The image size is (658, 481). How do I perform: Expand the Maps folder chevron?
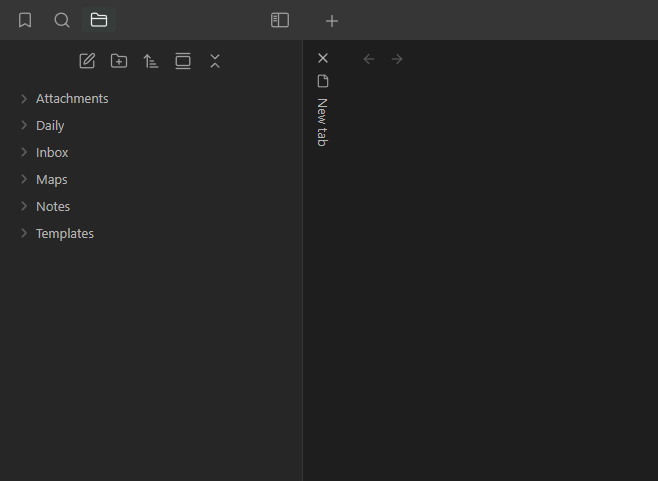pyautogui.click(x=24, y=179)
